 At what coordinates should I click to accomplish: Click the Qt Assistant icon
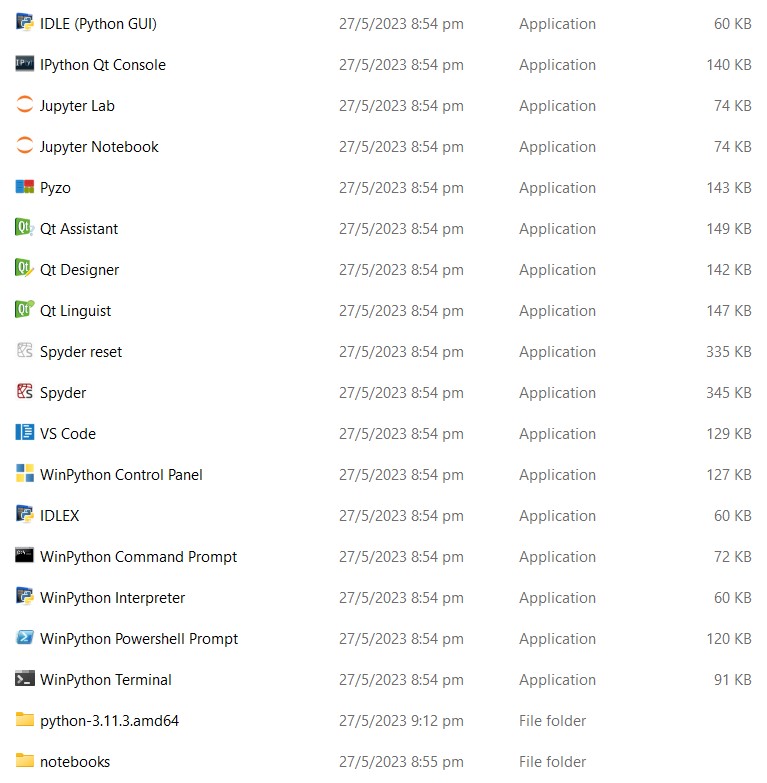click(x=24, y=228)
